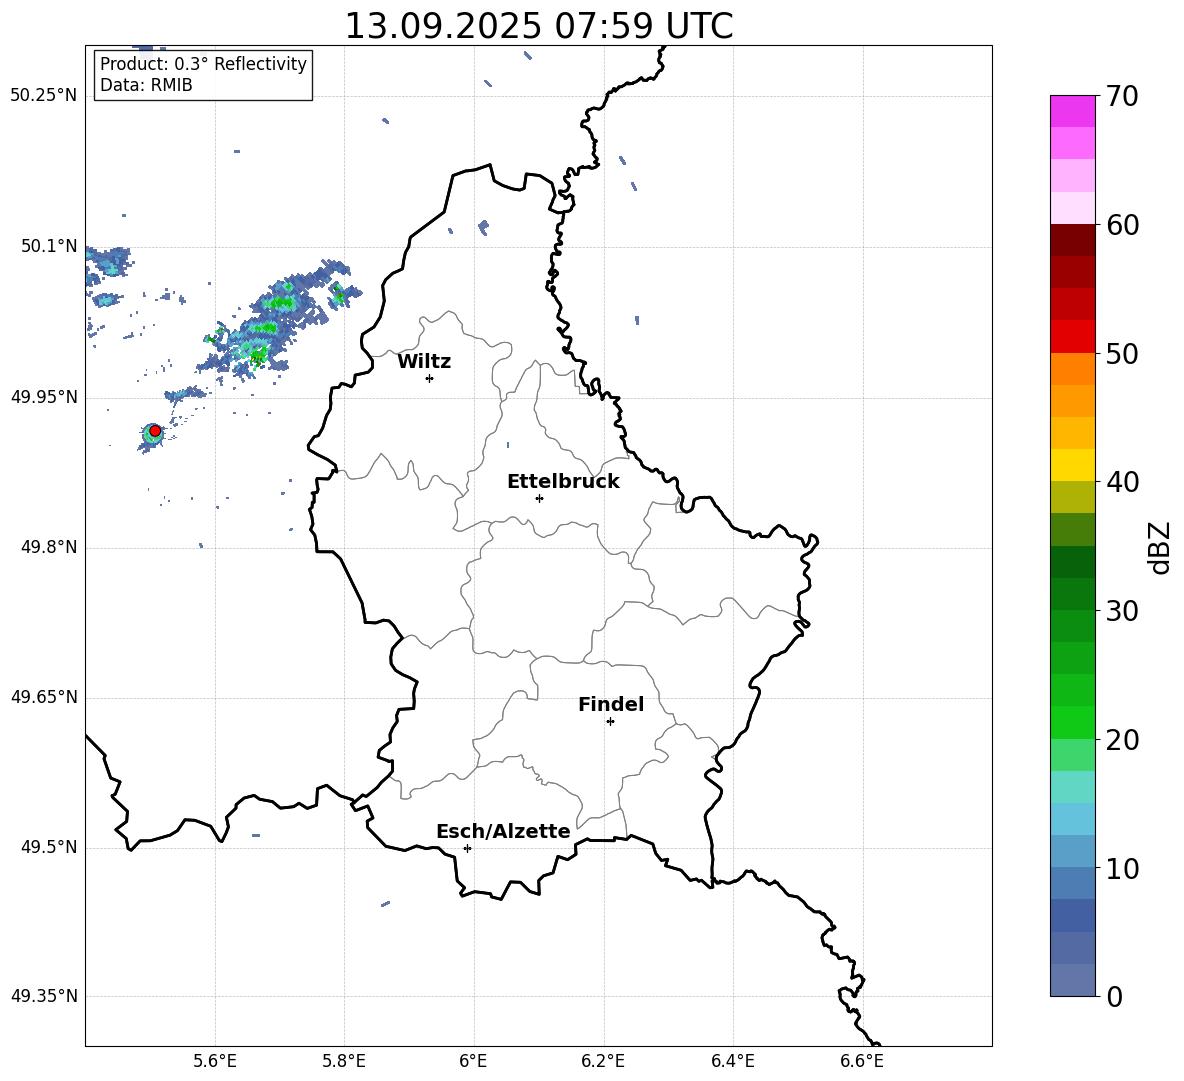This screenshot has width=1184, height=1081.
Task: Click the 49.35°N latitude label
Action: click(x=44, y=996)
